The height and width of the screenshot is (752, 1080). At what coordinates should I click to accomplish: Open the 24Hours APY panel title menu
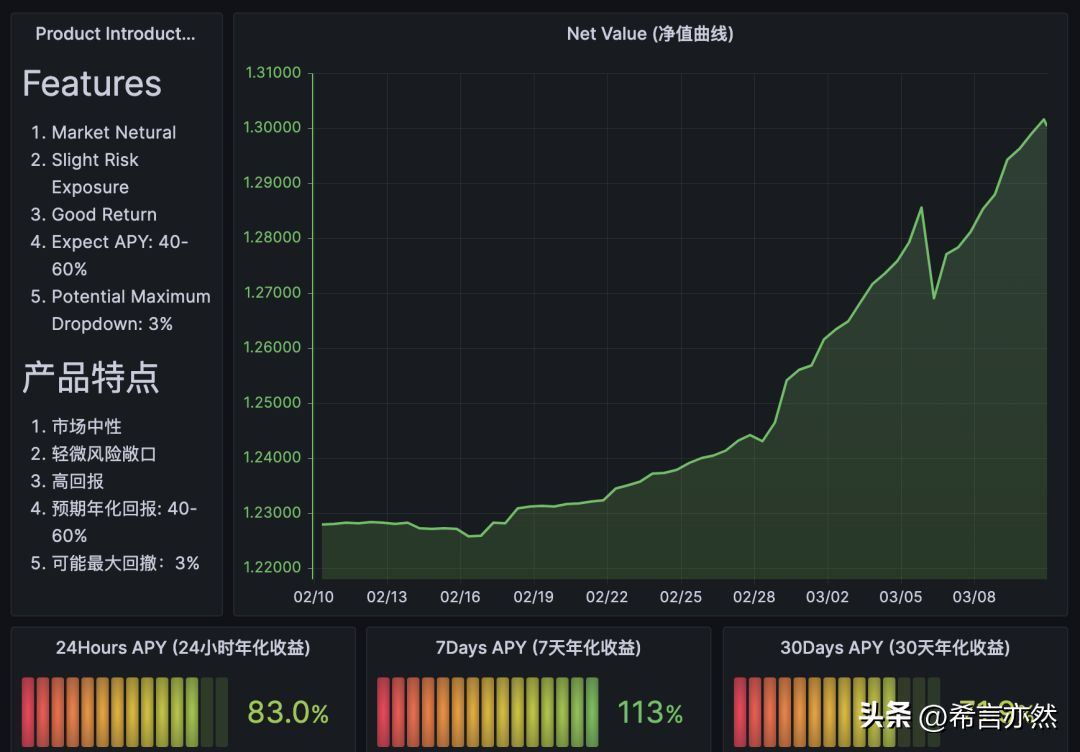pyautogui.click(x=183, y=648)
